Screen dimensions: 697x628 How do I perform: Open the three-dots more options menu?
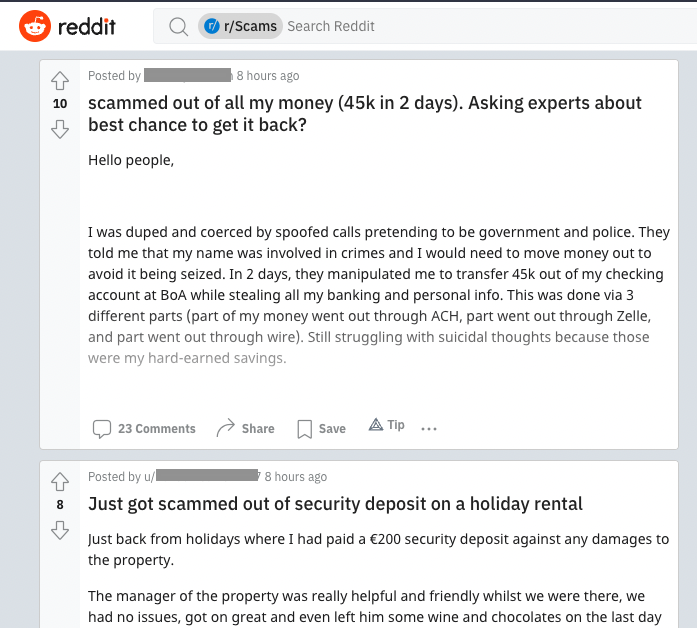click(429, 428)
